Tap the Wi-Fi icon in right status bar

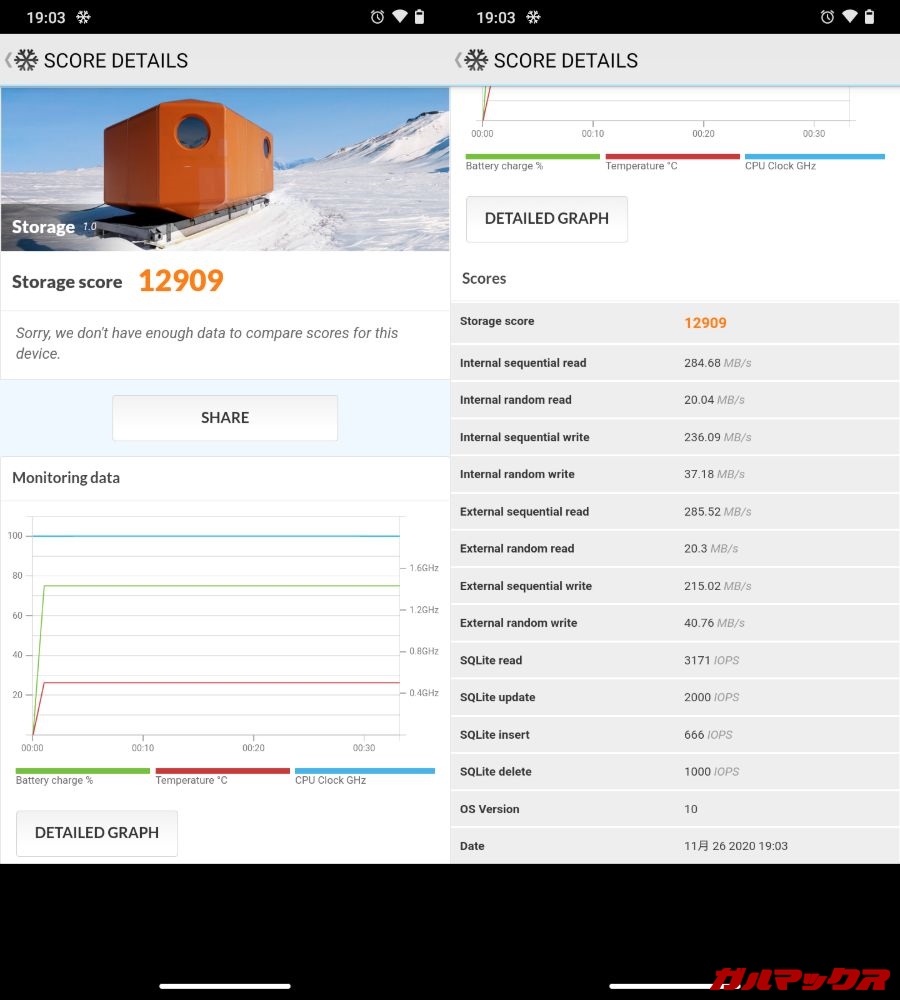point(850,17)
